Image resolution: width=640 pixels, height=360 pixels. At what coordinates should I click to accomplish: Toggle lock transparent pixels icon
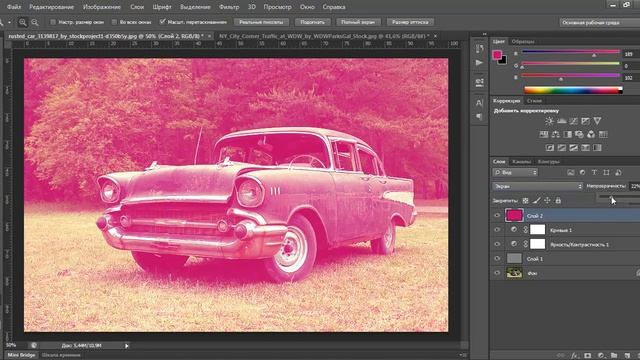click(x=525, y=200)
